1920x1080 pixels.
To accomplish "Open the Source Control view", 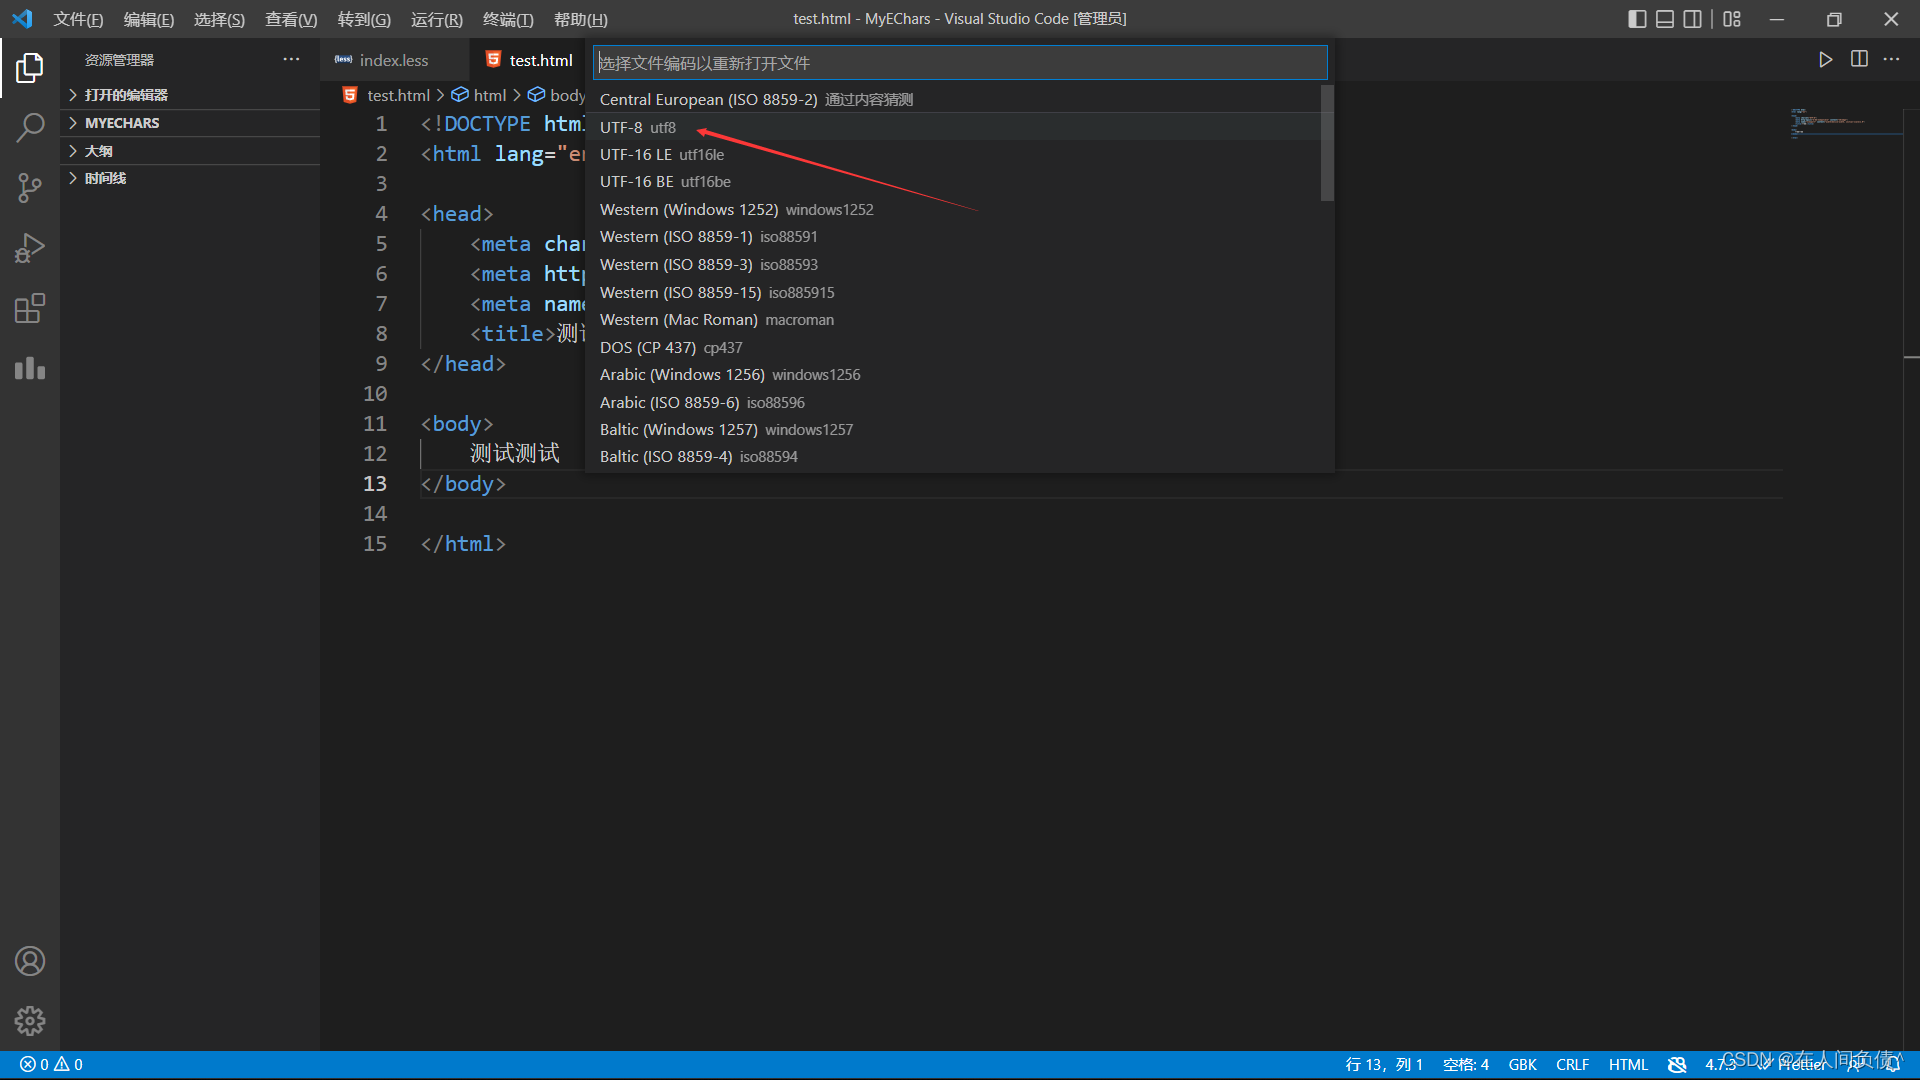I will pyautogui.click(x=30, y=188).
